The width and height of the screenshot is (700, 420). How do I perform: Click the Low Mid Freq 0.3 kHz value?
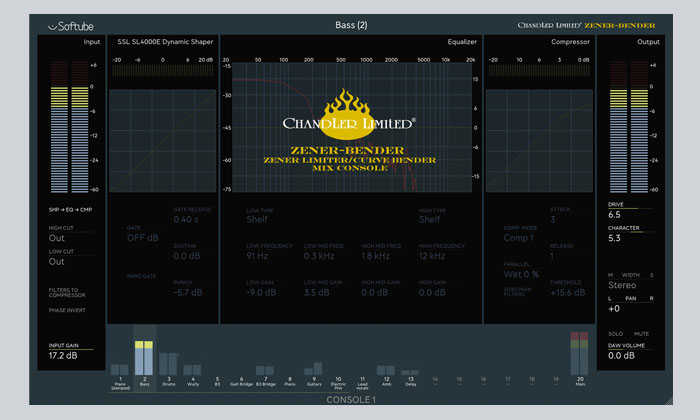[319, 256]
